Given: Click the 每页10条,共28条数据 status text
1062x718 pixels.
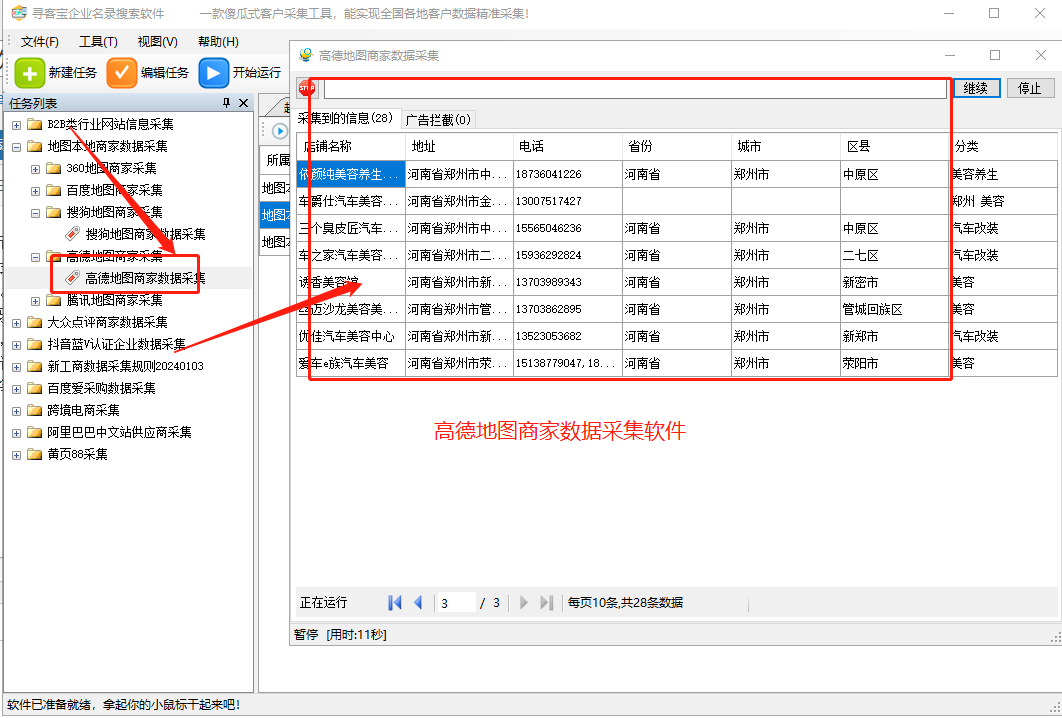Looking at the screenshot, I should pos(625,603).
